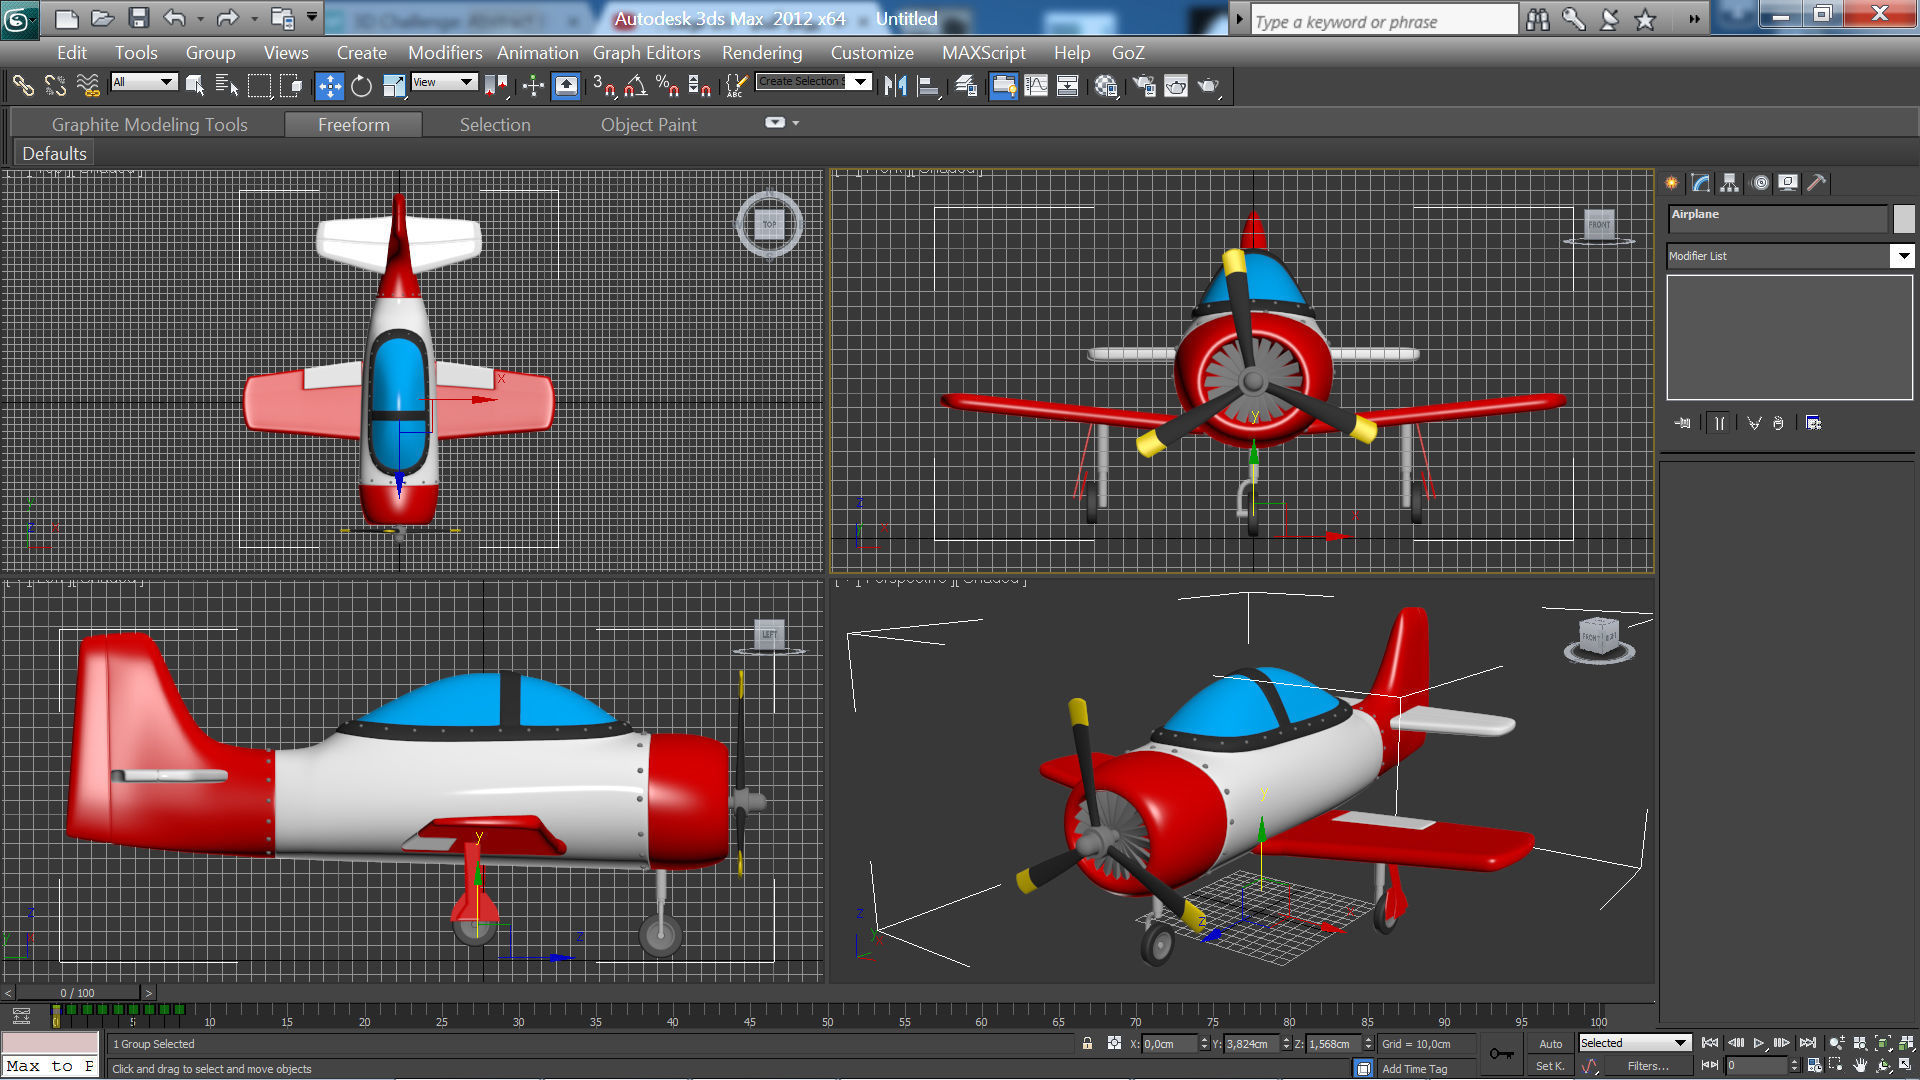Toggle Angle Snap on the toolbar
Viewport: 1920px width, 1080px height.
[x=635, y=86]
